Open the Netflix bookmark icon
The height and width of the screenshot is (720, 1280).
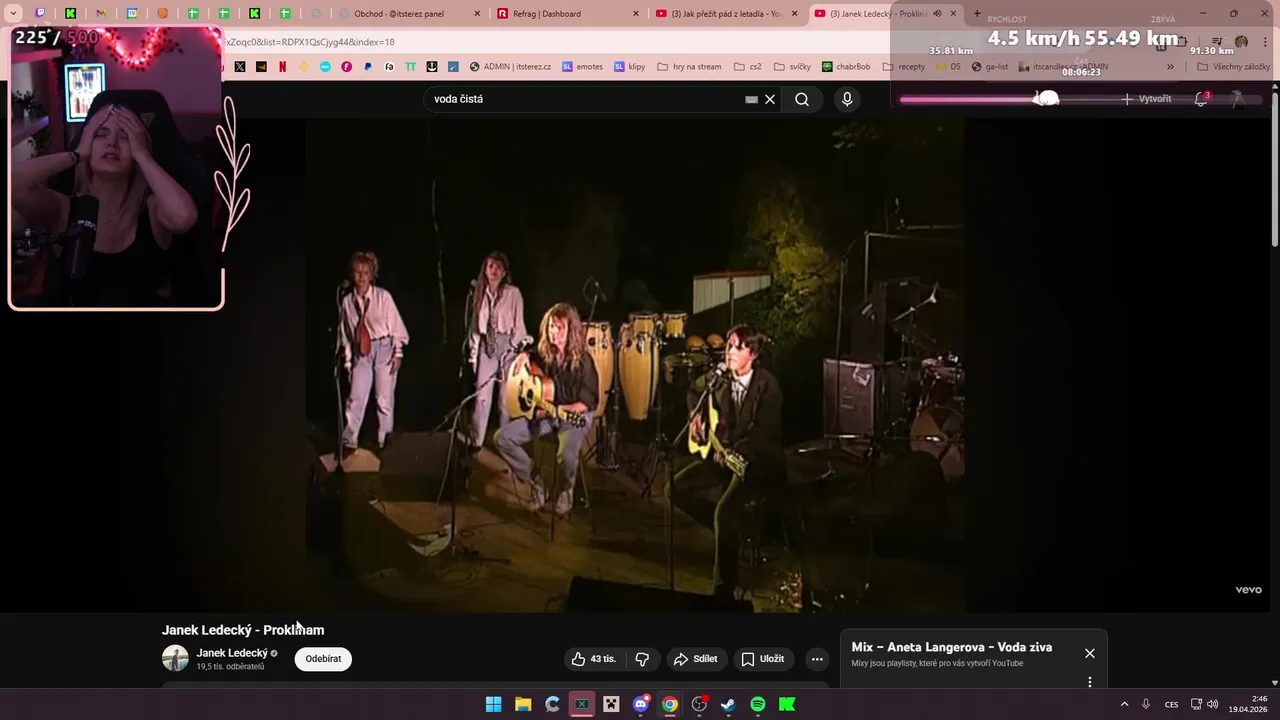(283, 67)
